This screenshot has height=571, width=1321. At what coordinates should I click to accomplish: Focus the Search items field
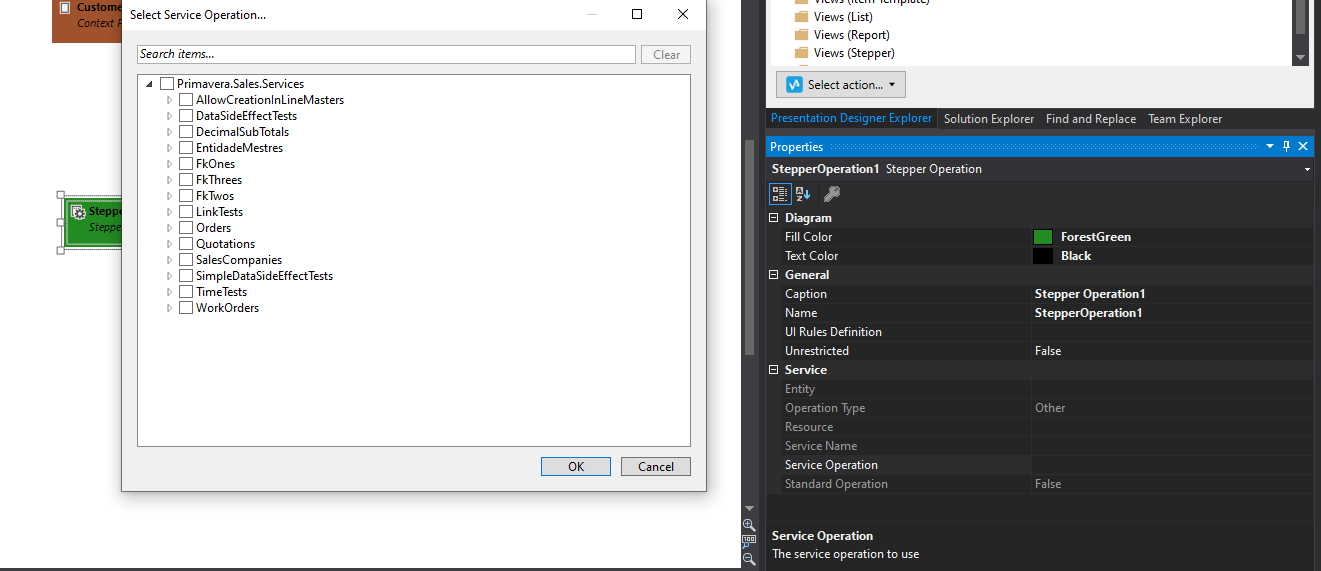(x=386, y=54)
